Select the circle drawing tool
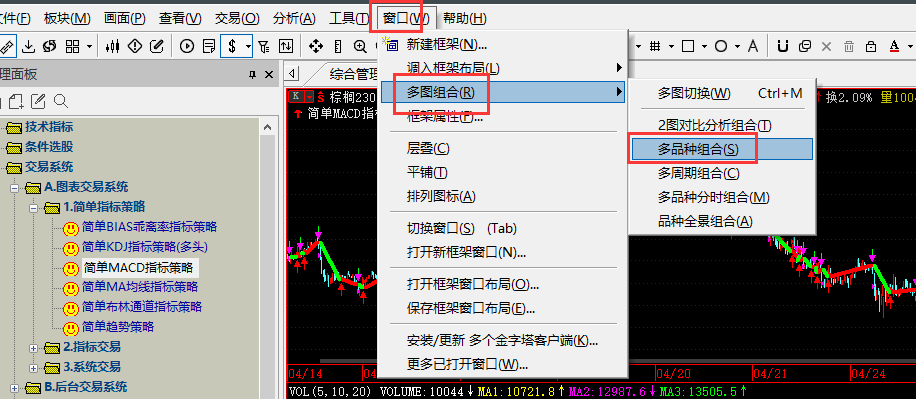This screenshot has height=399, width=916. point(721,46)
